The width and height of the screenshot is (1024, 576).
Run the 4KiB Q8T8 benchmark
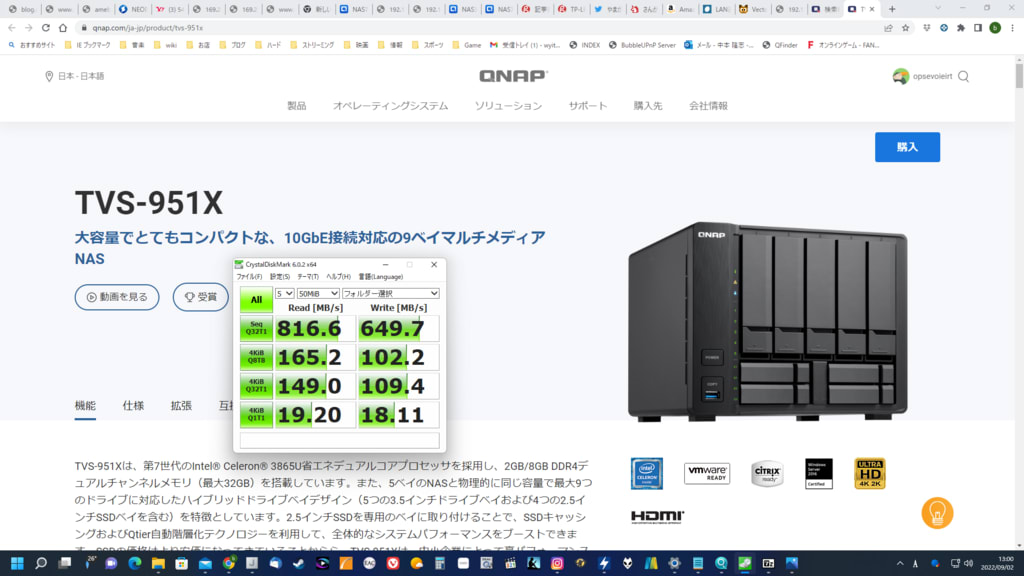[x=256, y=357]
